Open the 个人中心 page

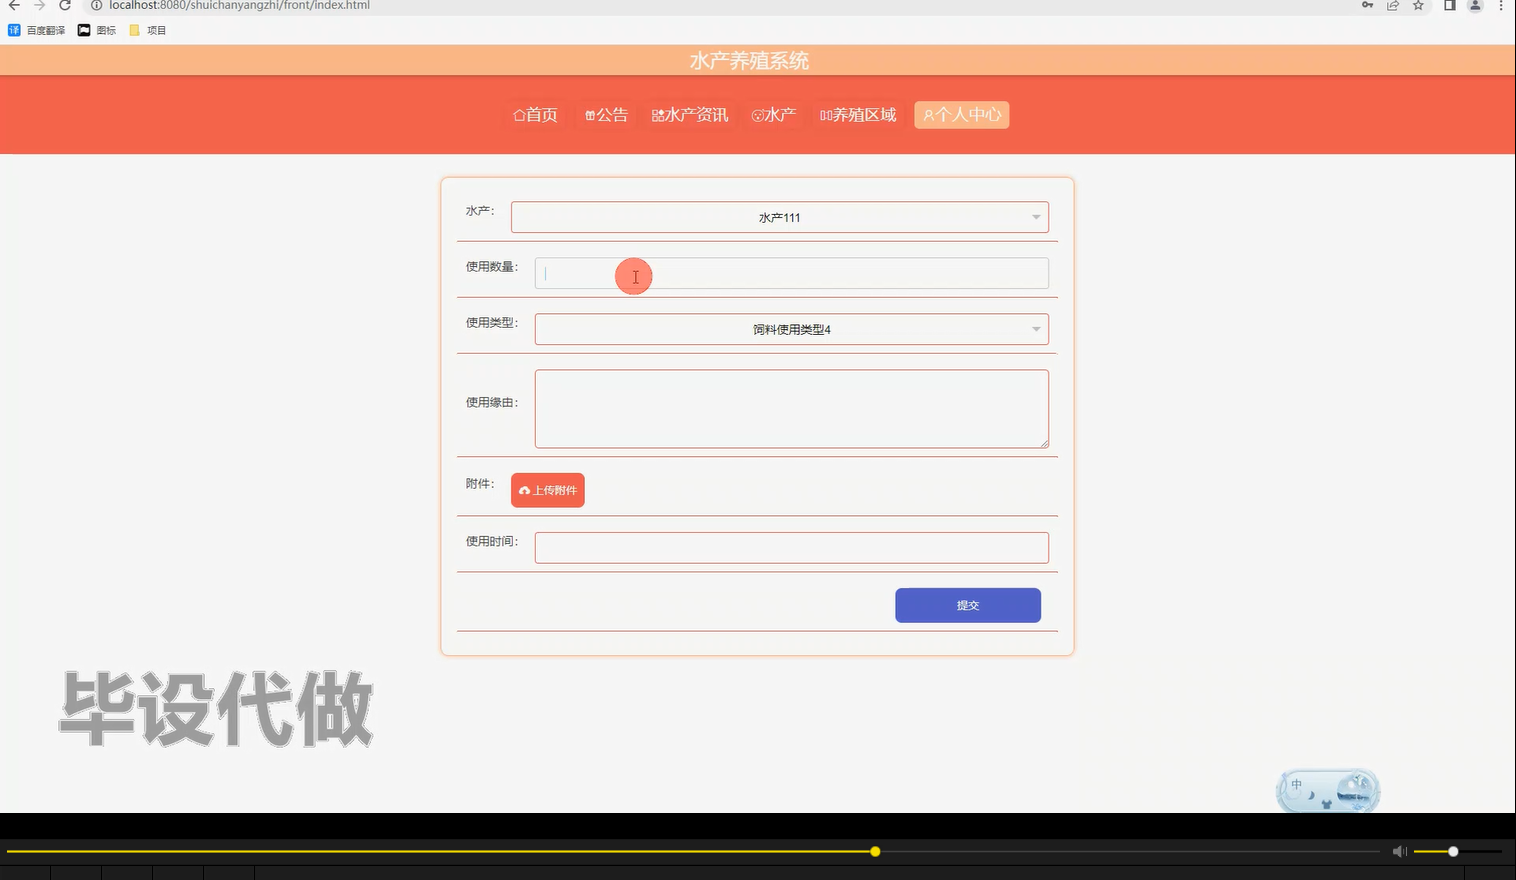coord(961,114)
